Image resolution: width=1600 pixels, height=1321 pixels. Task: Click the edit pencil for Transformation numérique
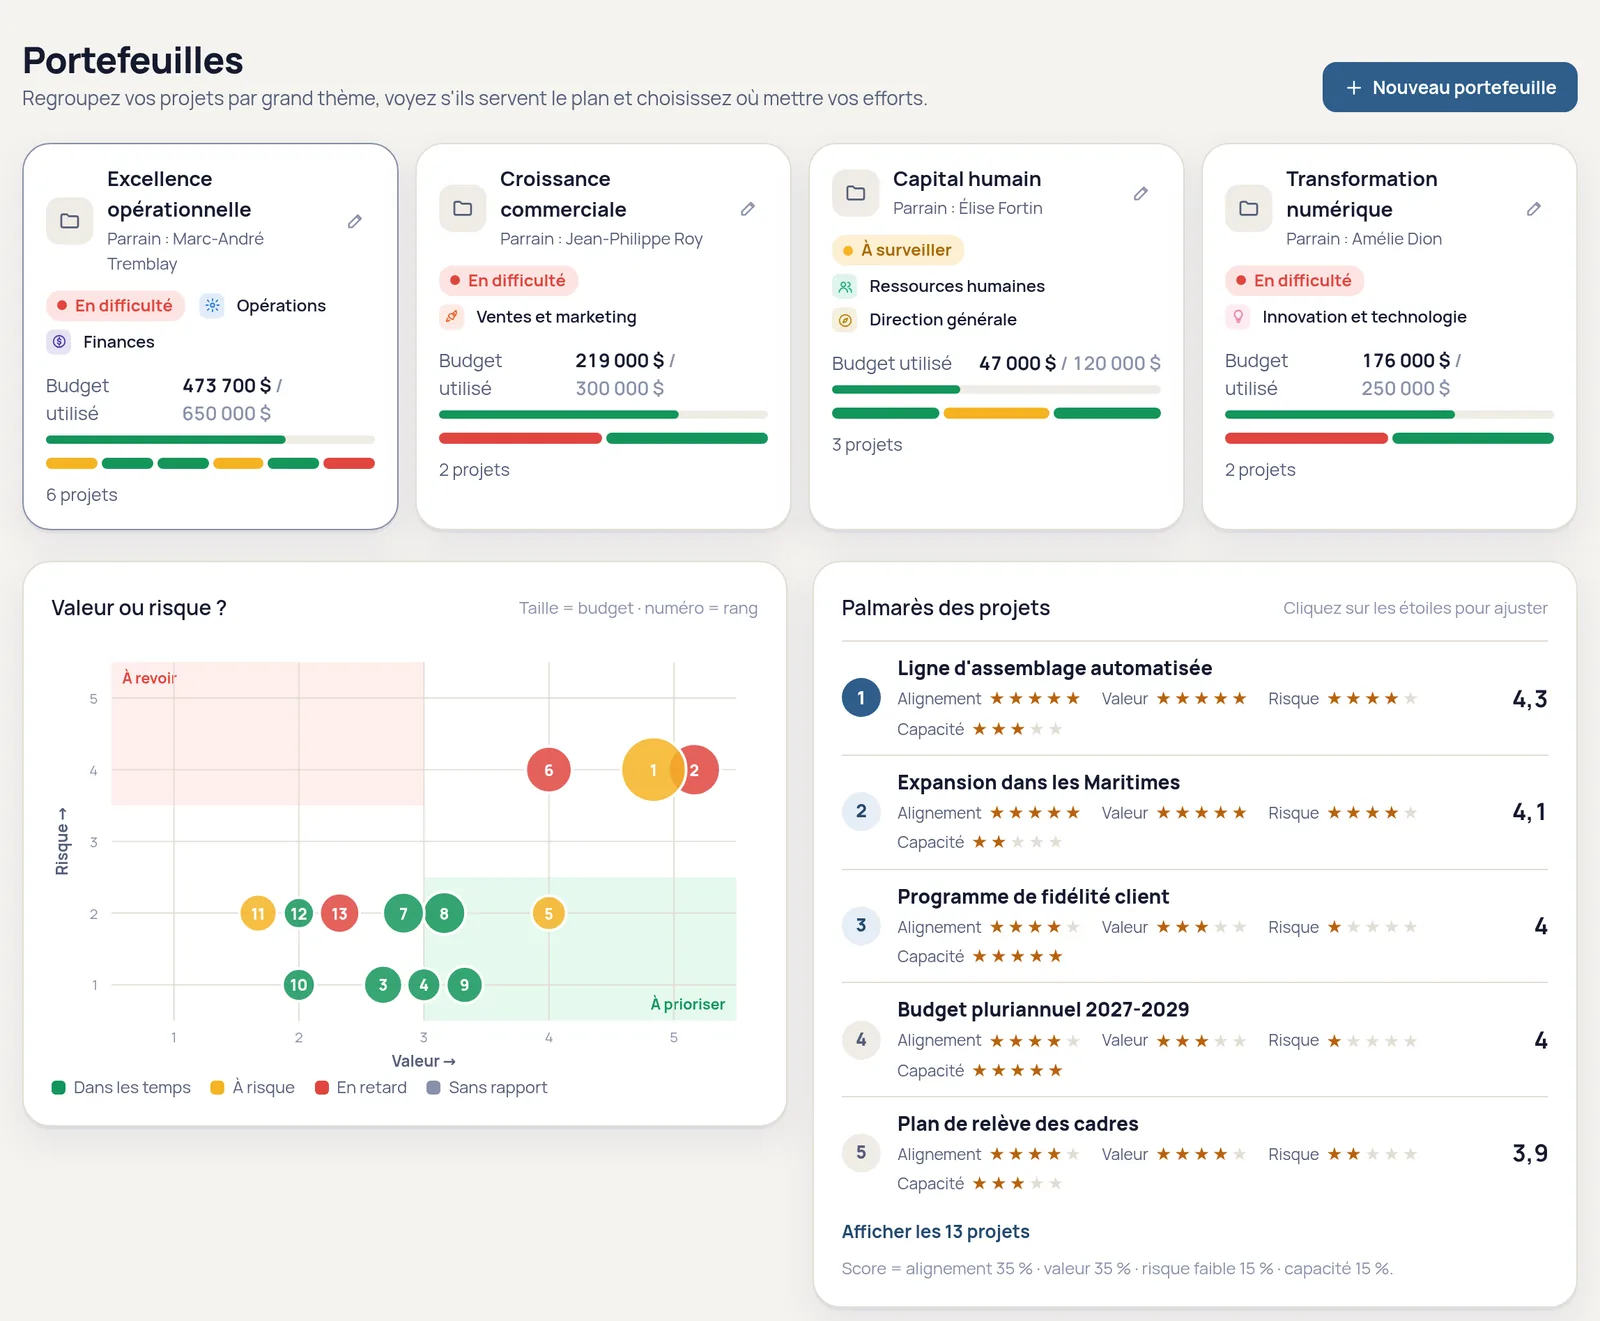pyautogui.click(x=1534, y=209)
